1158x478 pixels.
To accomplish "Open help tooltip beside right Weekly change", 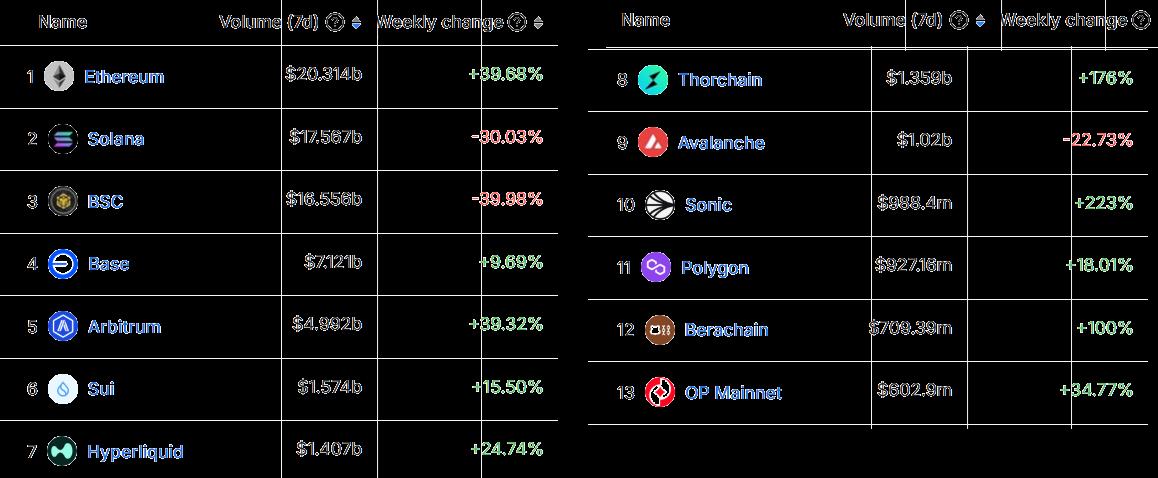I will pos(1138,21).
